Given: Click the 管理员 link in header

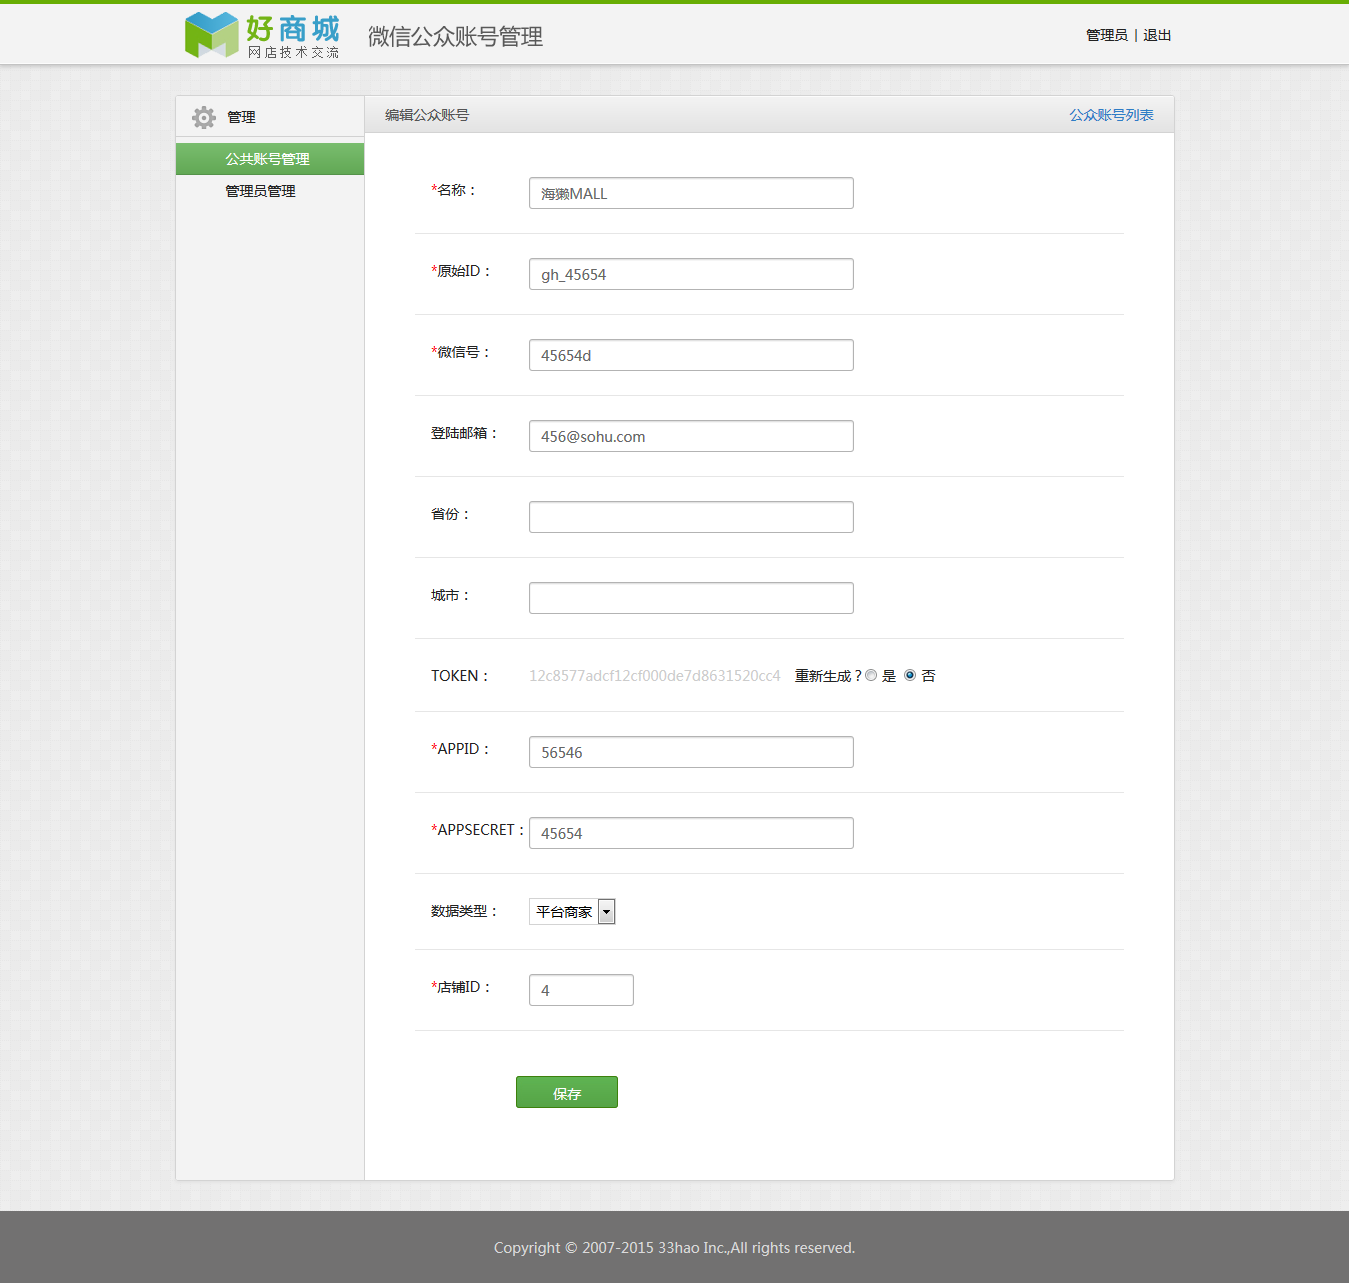Looking at the screenshot, I should [1106, 35].
